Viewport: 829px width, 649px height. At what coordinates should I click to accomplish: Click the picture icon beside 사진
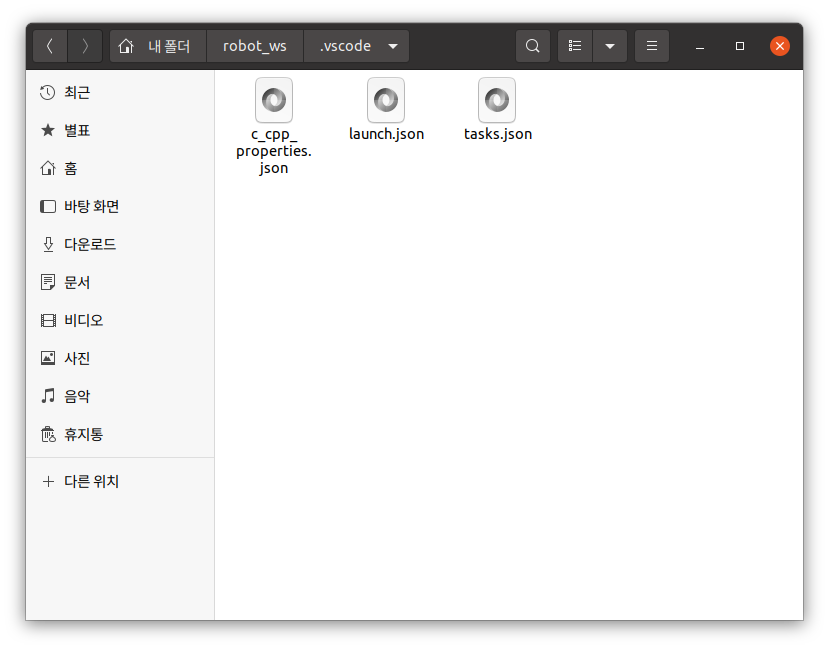(x=48, y=358)
